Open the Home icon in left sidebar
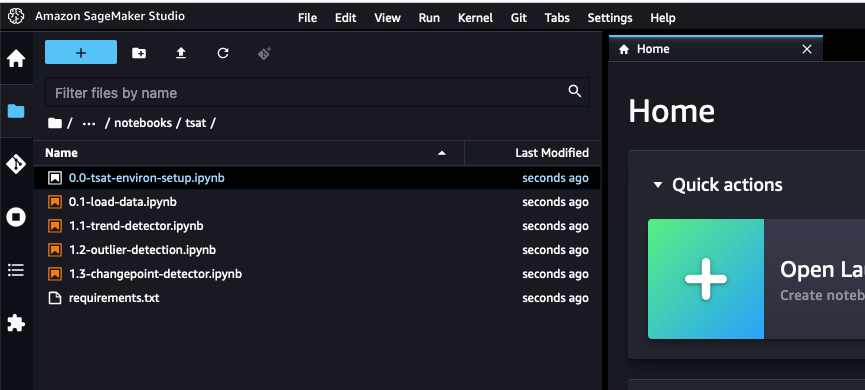The image size is (865, 390). click(16, 58)
